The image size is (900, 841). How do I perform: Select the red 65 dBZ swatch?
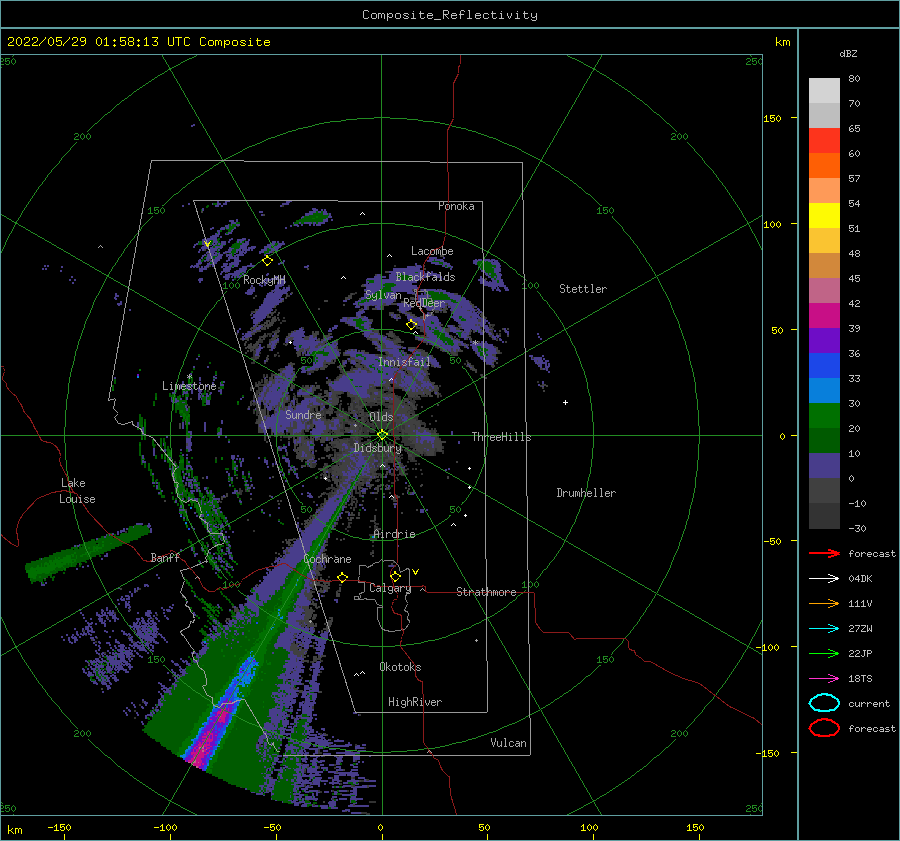tap(824, 140)
